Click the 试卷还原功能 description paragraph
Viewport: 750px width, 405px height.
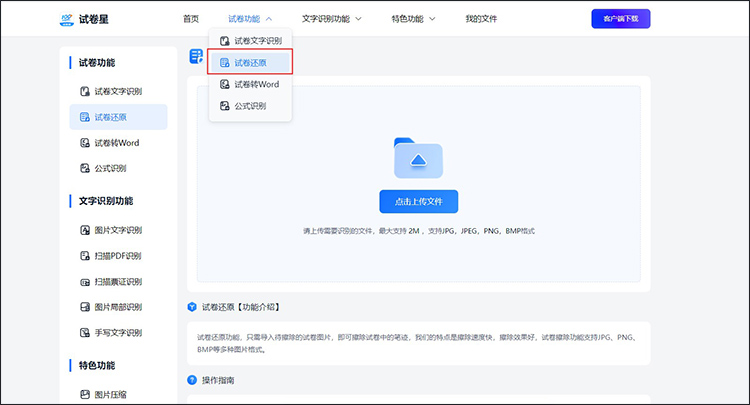pos(417,343)
